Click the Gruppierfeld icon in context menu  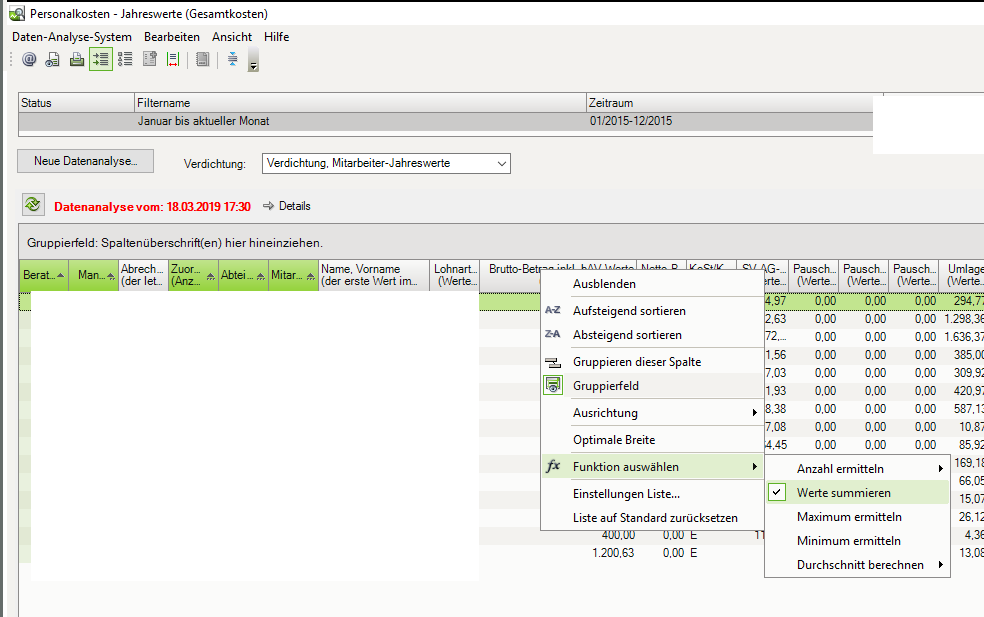point(553,386)
